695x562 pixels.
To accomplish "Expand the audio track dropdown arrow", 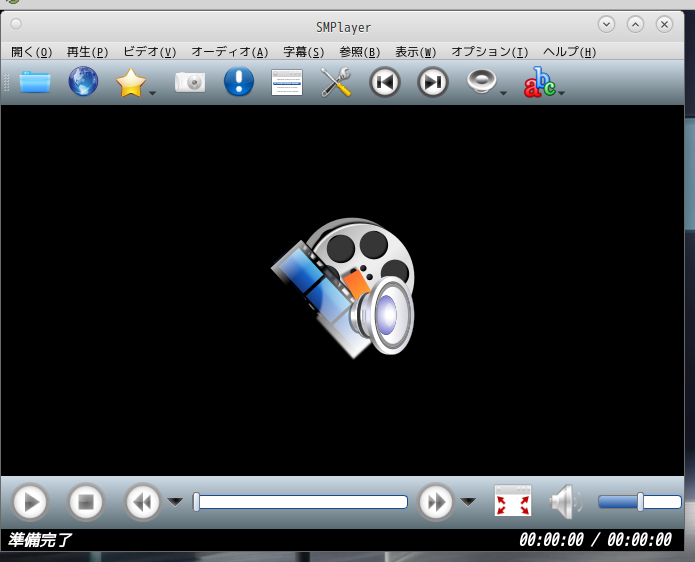I will tap(503, 93).
